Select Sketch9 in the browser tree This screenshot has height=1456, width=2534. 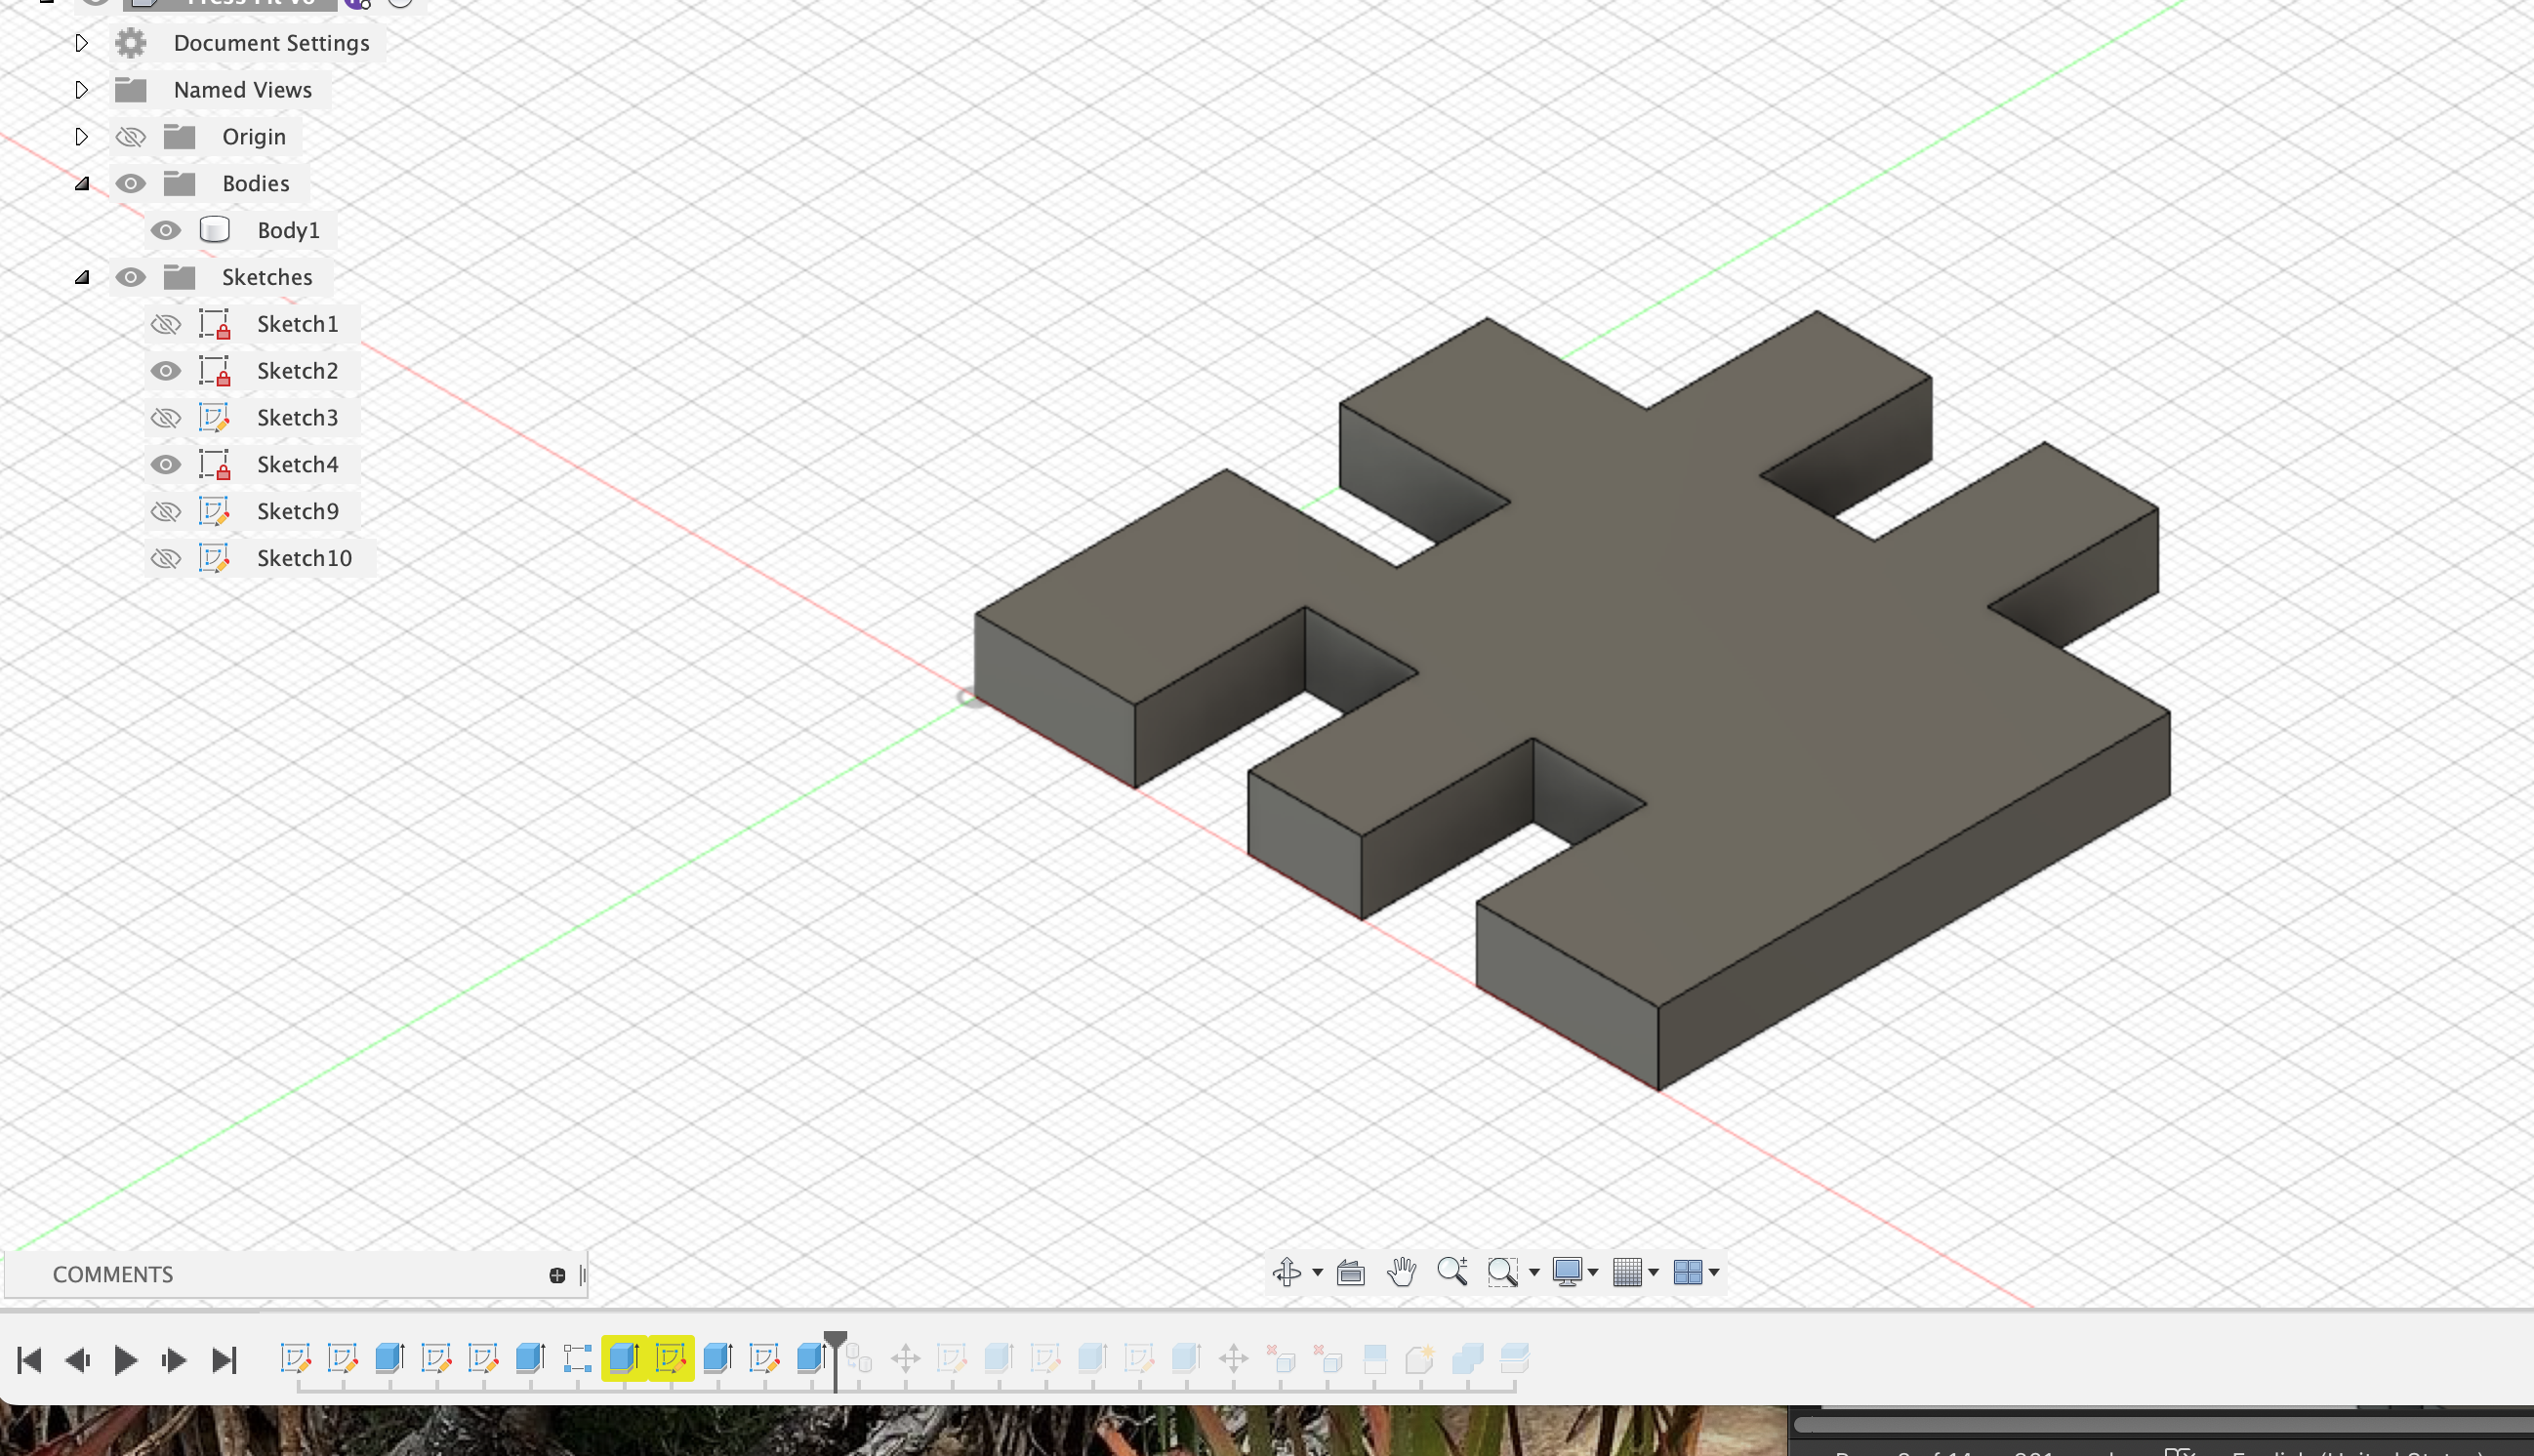(298, 511)
